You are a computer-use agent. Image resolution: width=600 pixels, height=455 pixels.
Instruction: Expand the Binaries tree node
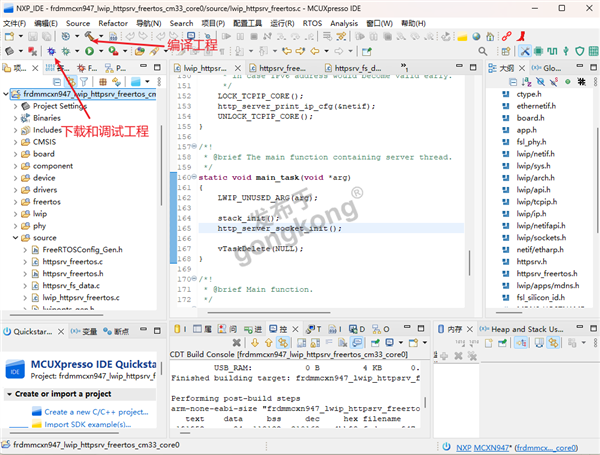[x=15, y=118]
